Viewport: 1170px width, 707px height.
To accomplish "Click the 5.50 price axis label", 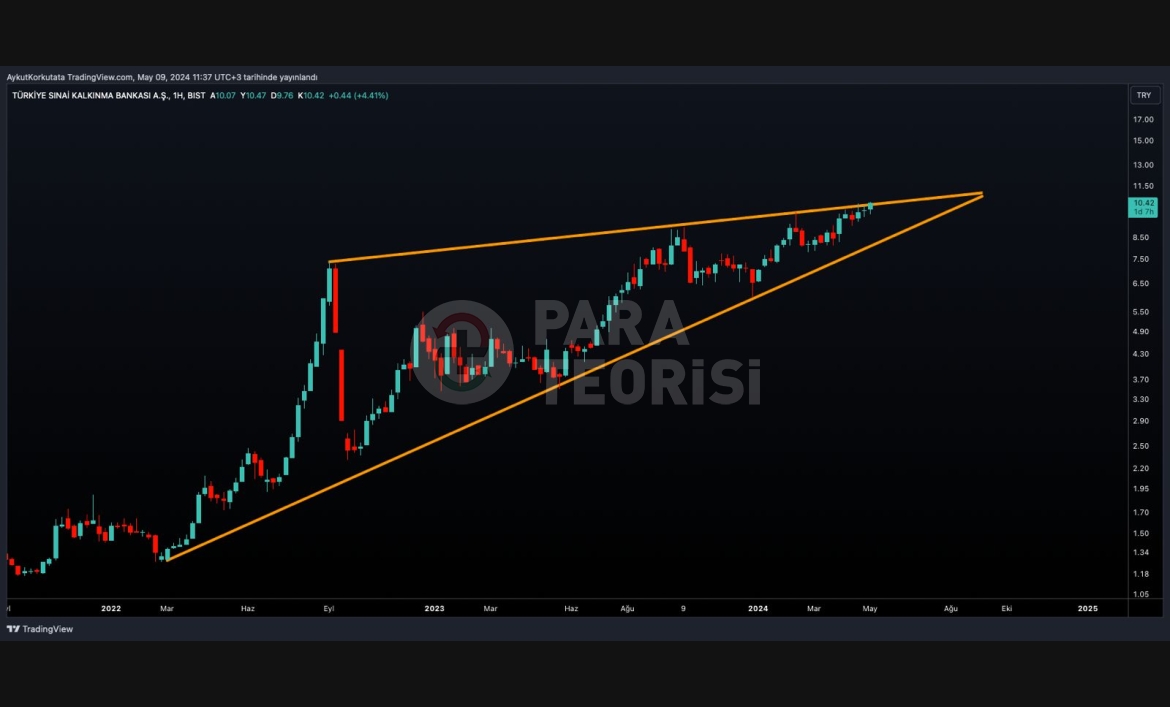I will coord(1141,312).
